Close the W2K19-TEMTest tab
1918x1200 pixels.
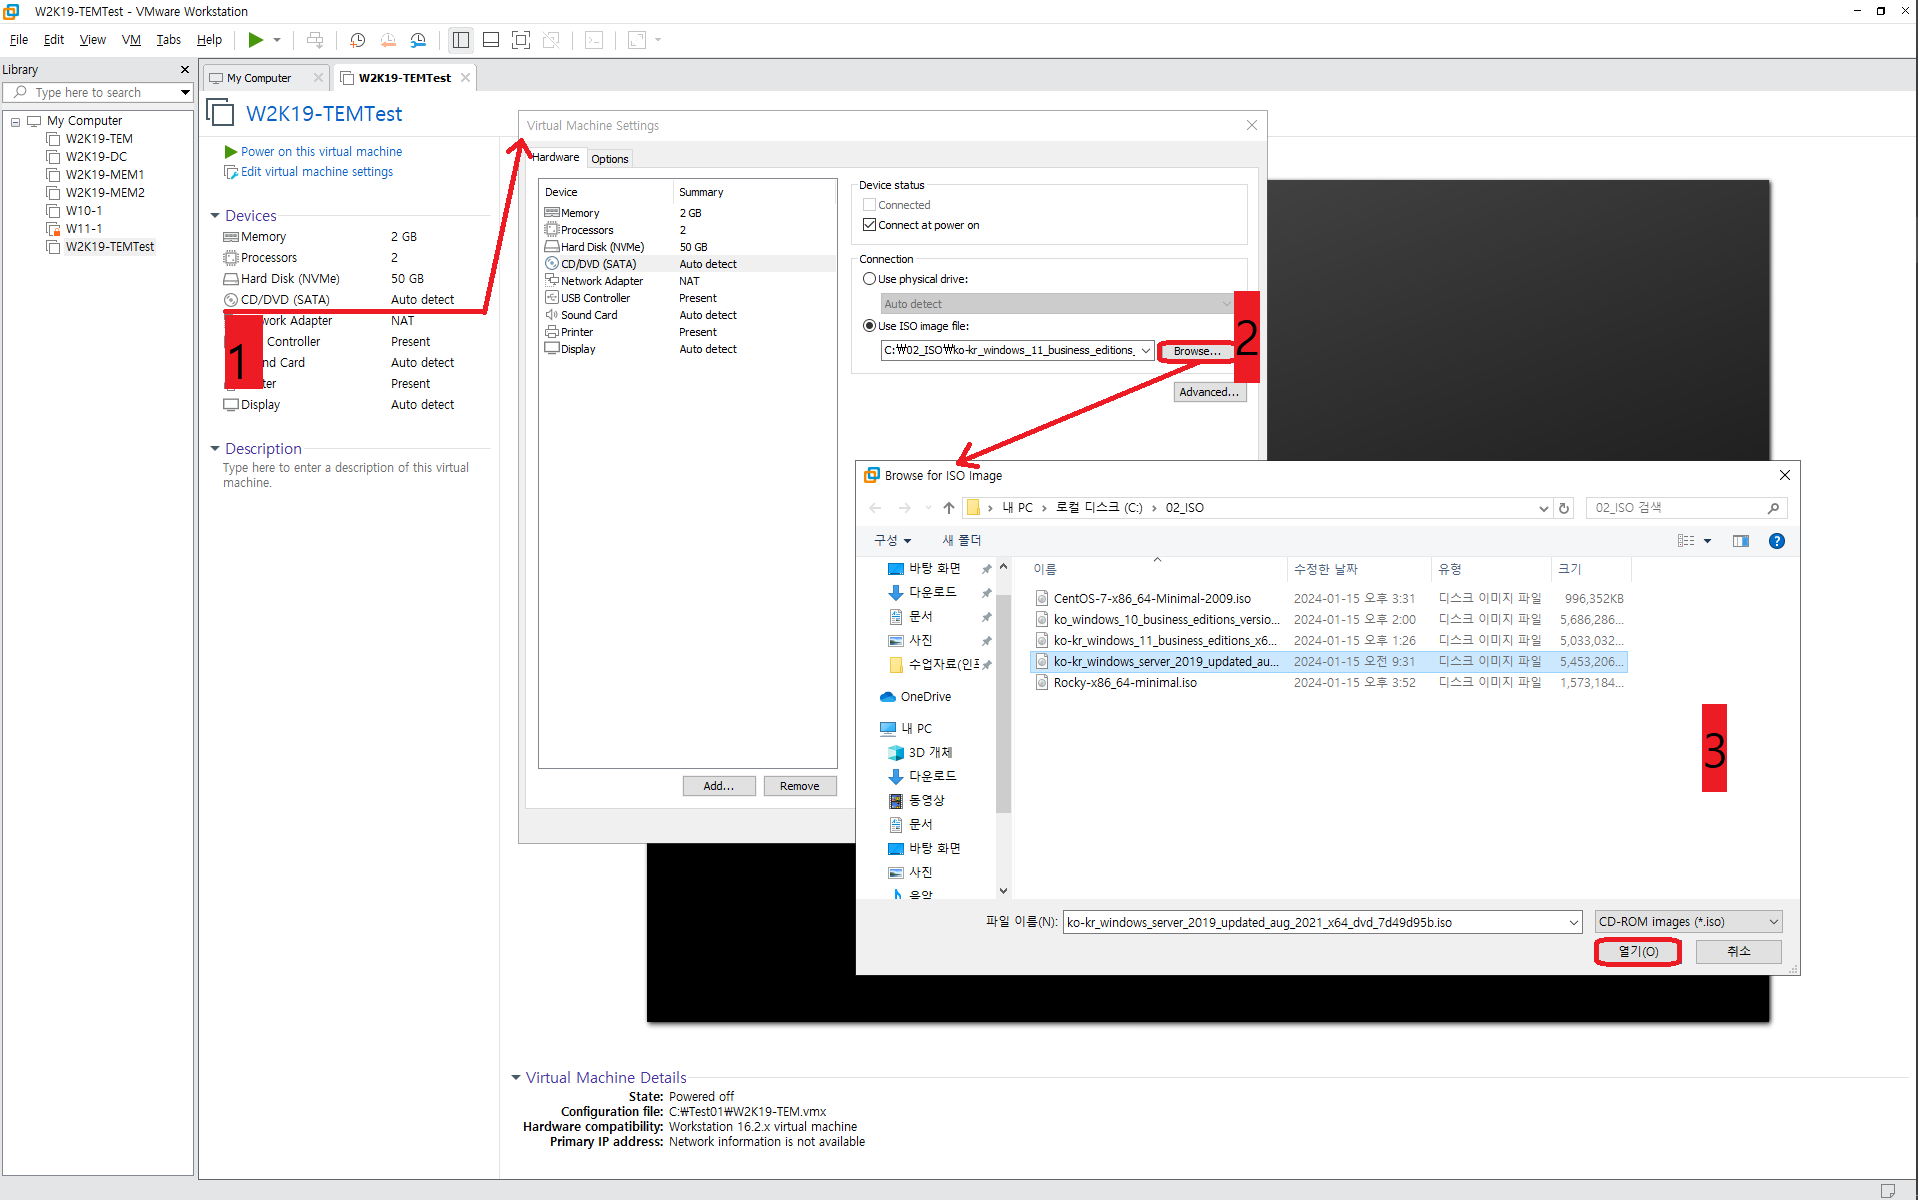coord(465,77)
